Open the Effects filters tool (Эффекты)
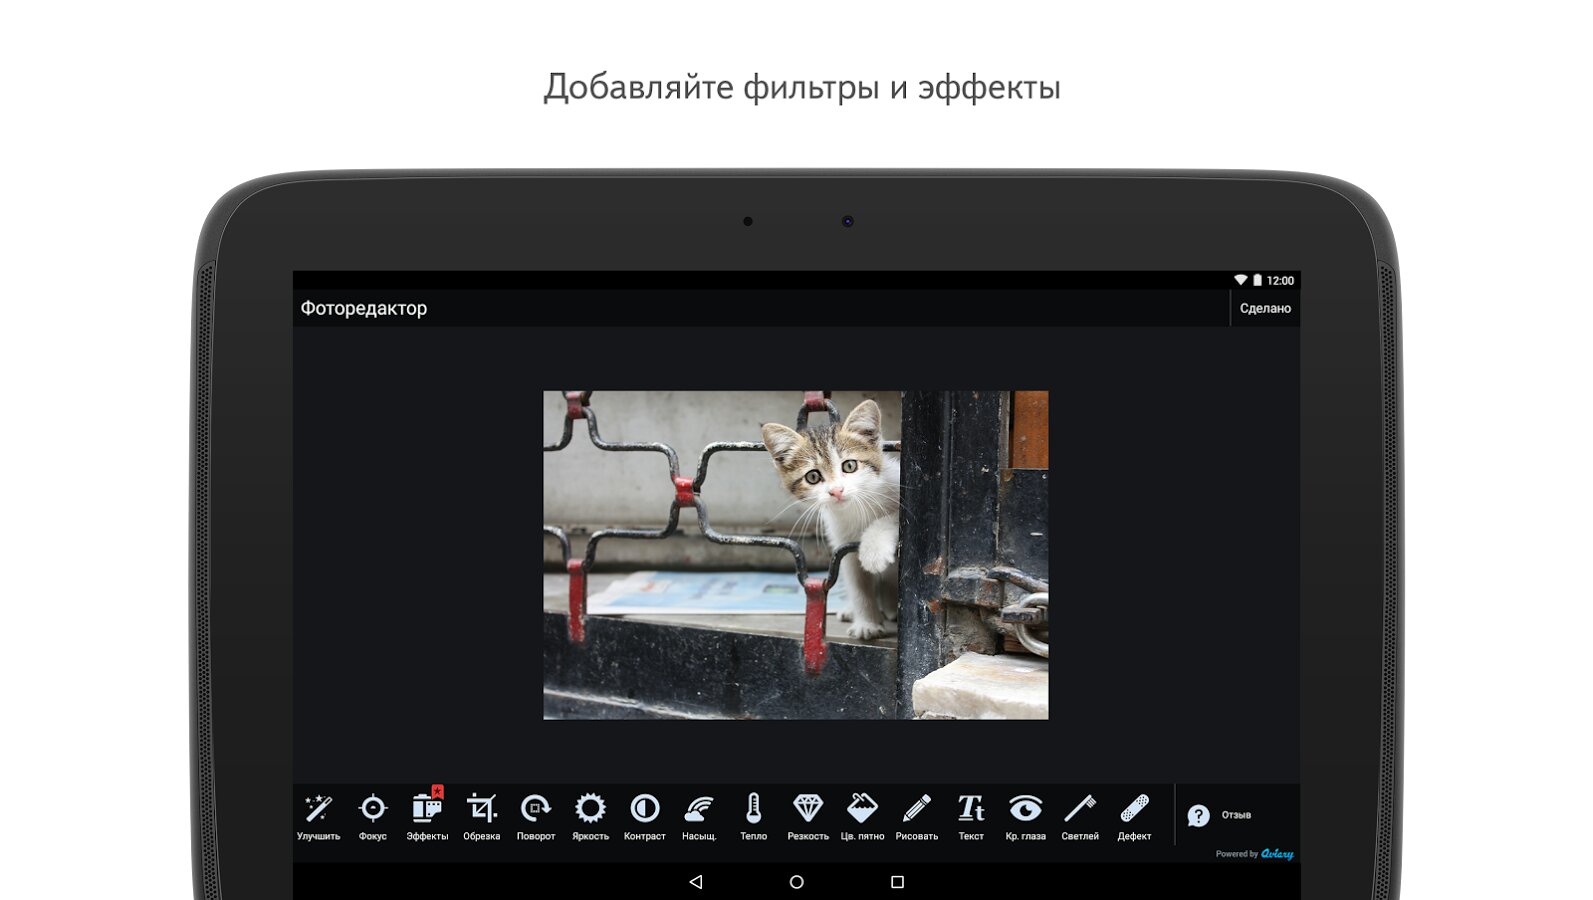Screen dimensions: 1593x900 [427, 815]
